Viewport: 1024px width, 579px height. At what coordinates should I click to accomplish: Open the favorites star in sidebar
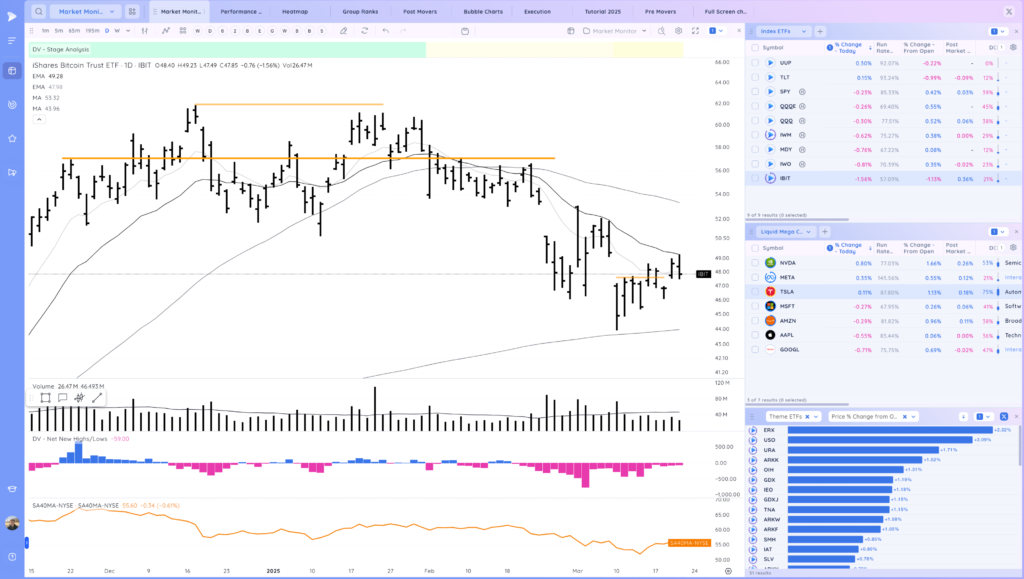point(12,138)
